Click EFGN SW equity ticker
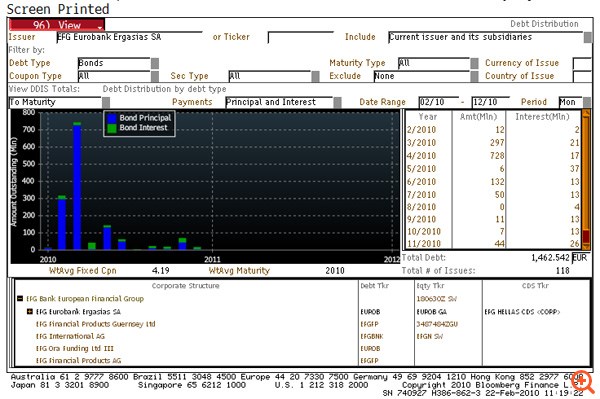600x399 pixels. point(430,336)
